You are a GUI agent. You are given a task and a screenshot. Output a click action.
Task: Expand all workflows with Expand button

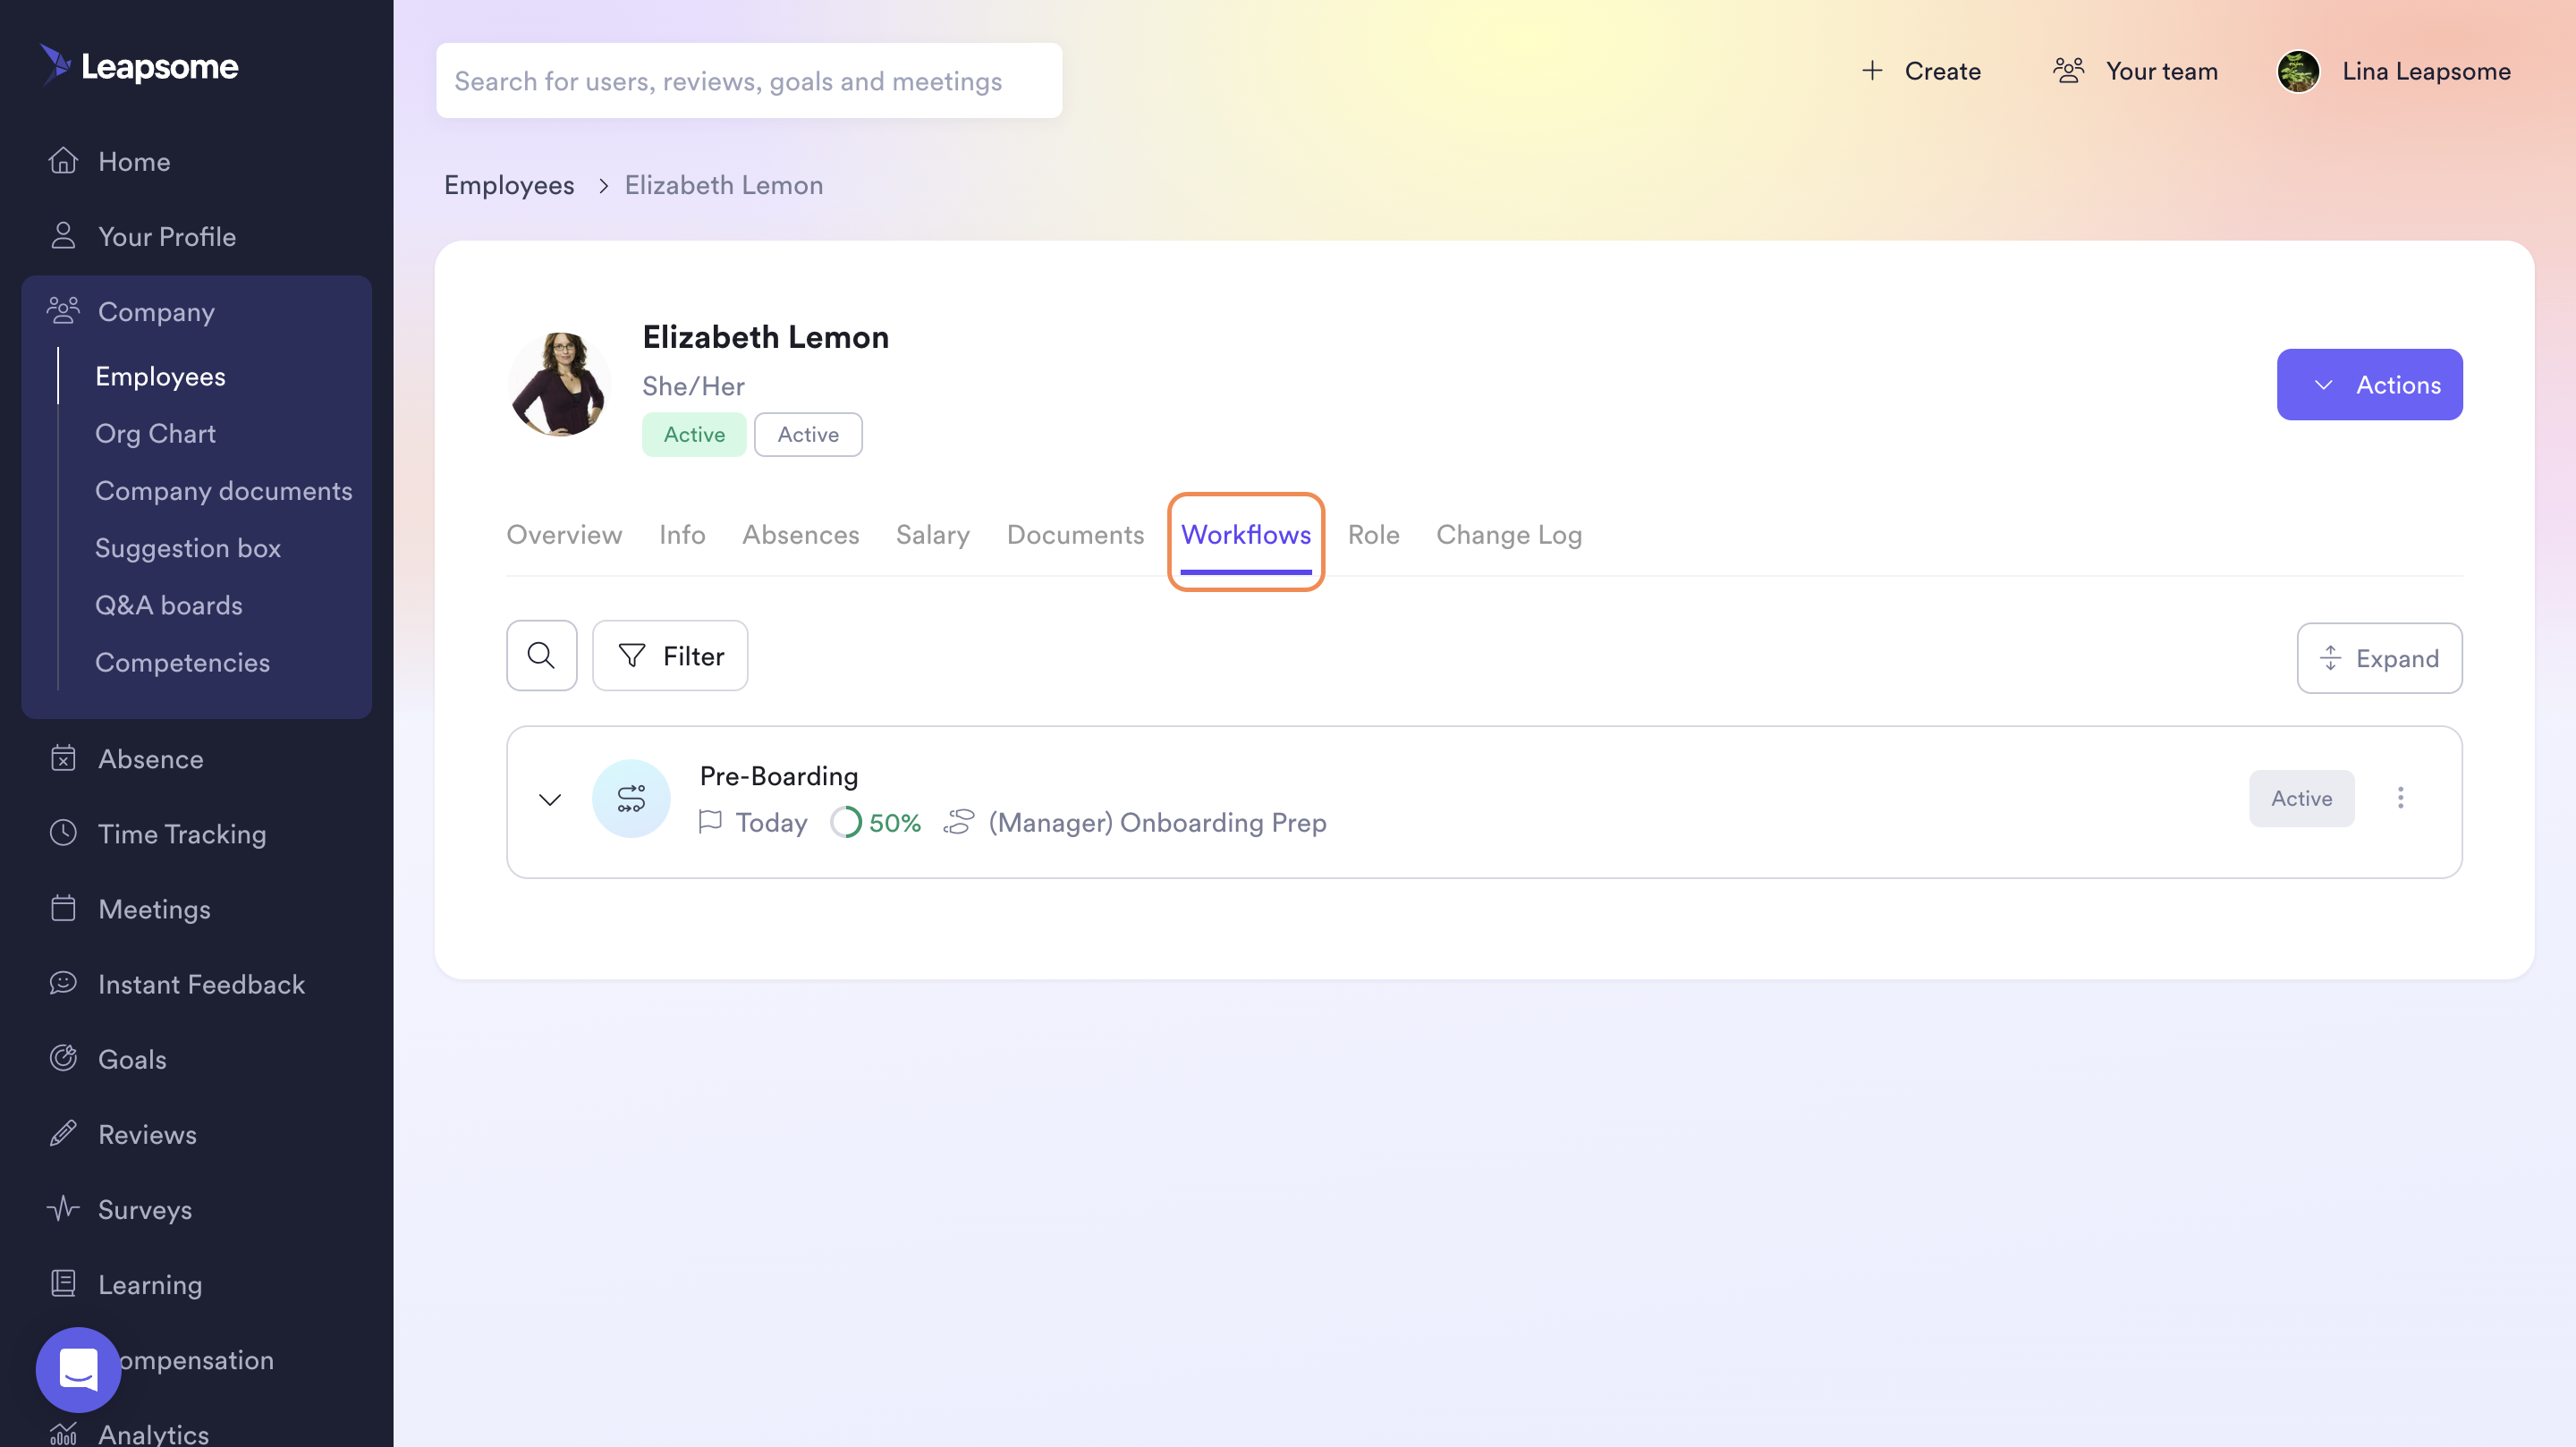[x=2379, y=658]
